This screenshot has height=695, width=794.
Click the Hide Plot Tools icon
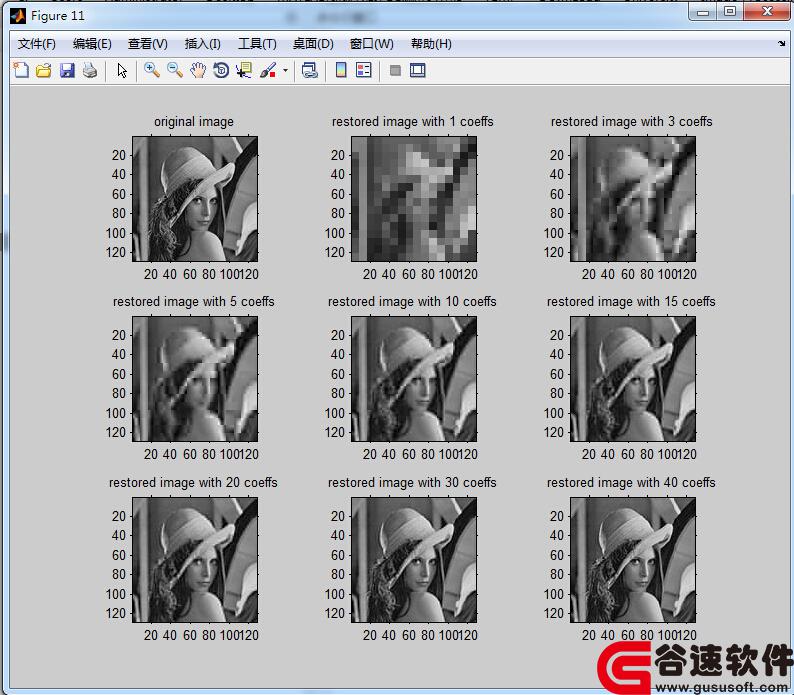pyautogui.click(x=395, y=70)
